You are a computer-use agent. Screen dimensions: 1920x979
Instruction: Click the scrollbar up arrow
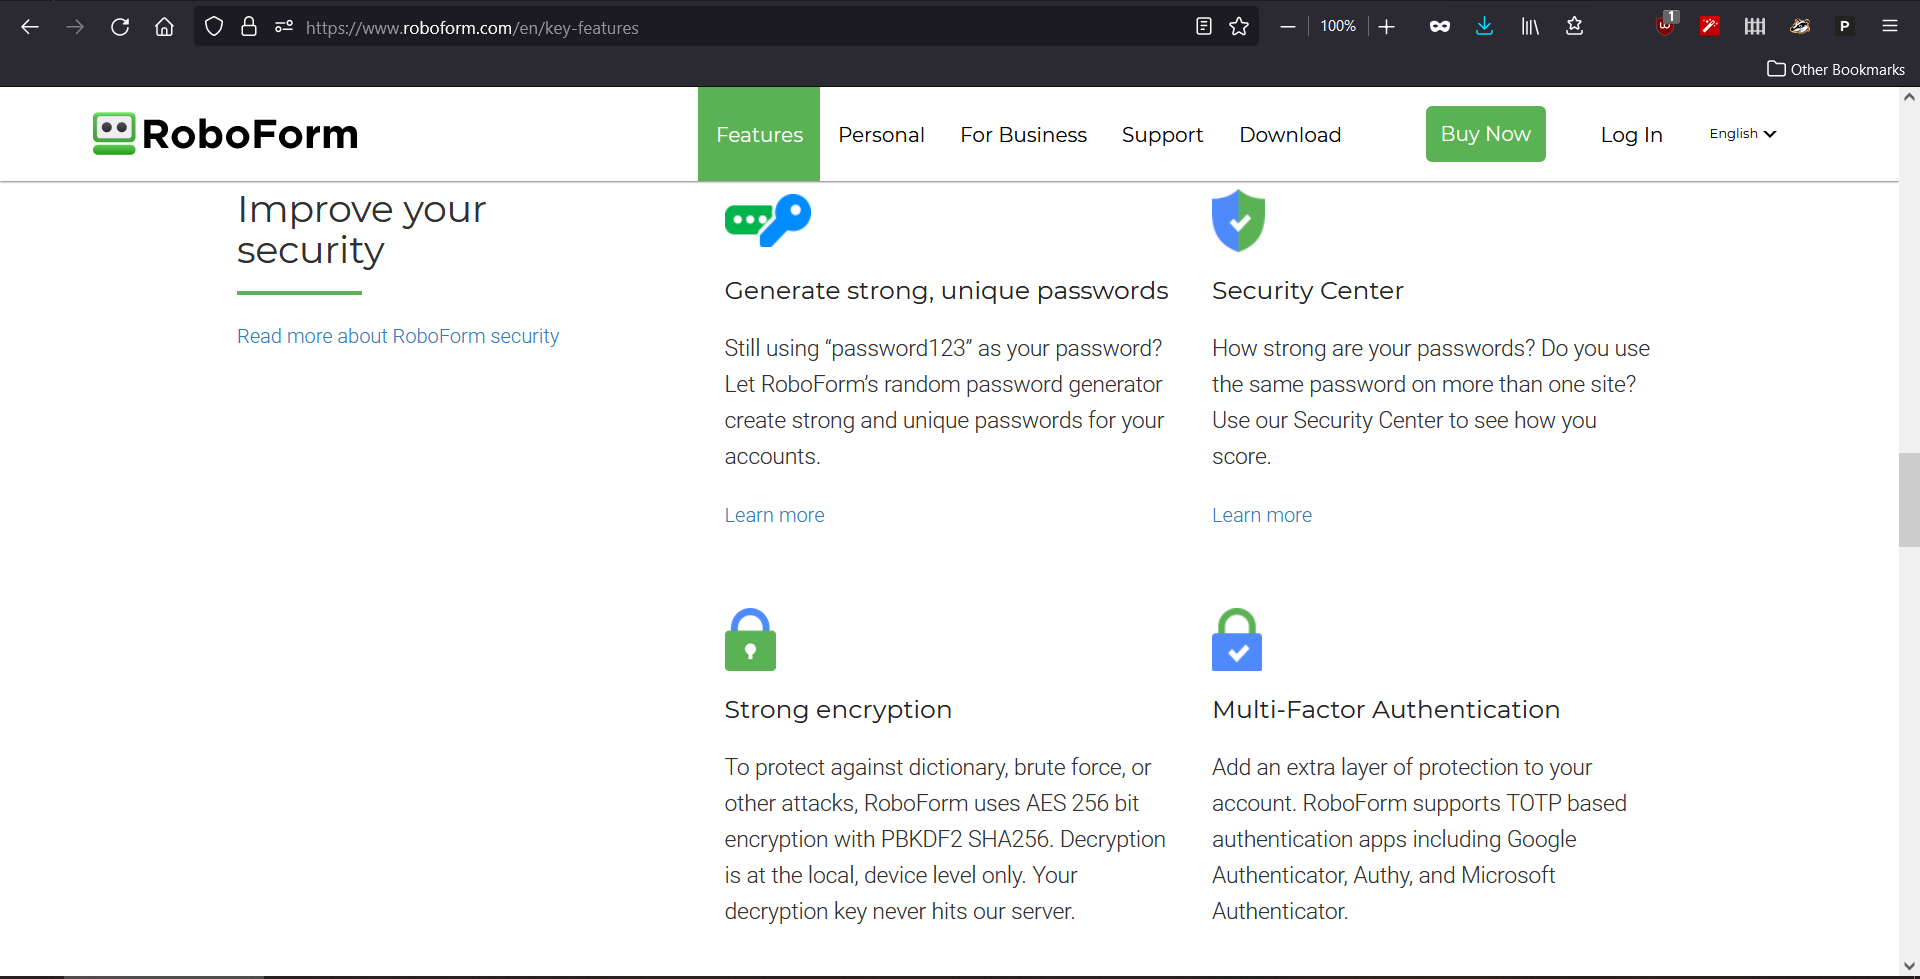click(x=1909, y=97)
